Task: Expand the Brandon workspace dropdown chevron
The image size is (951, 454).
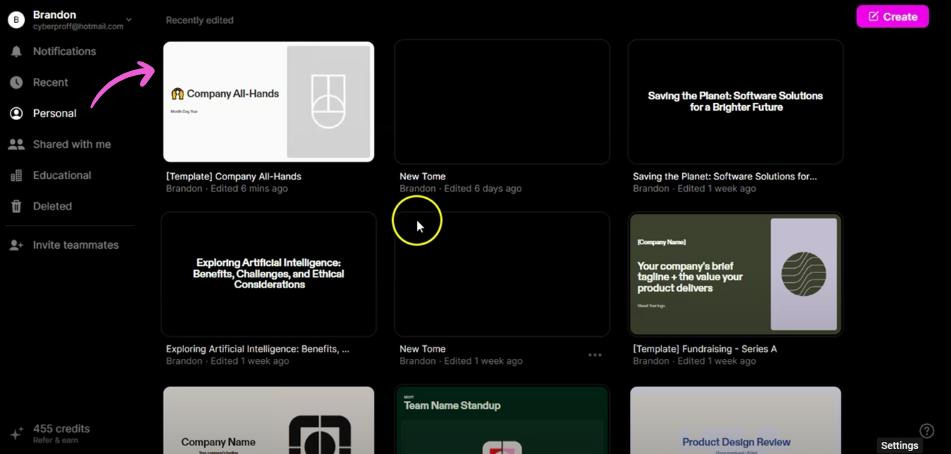Action: tap(129, 20)
